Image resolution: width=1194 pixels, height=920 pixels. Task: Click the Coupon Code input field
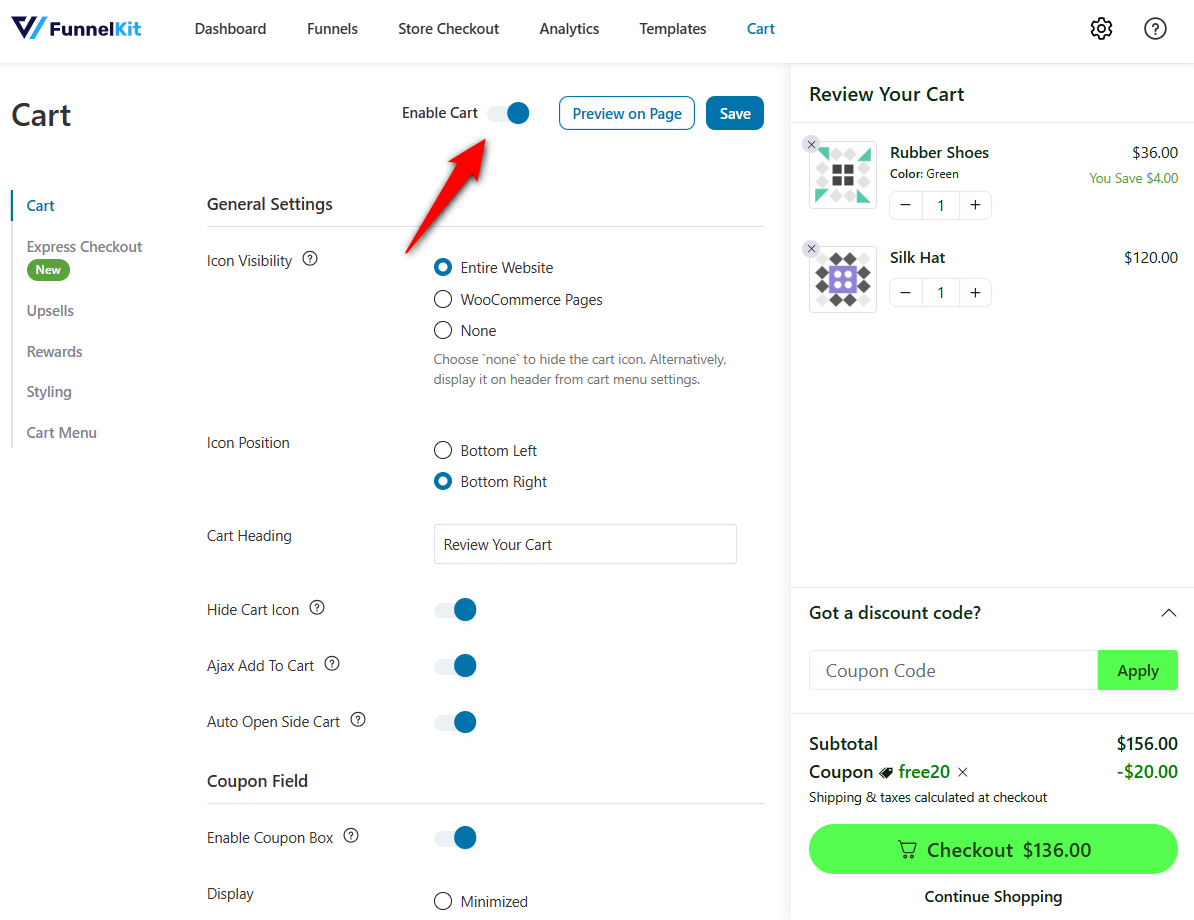point(953,671)
